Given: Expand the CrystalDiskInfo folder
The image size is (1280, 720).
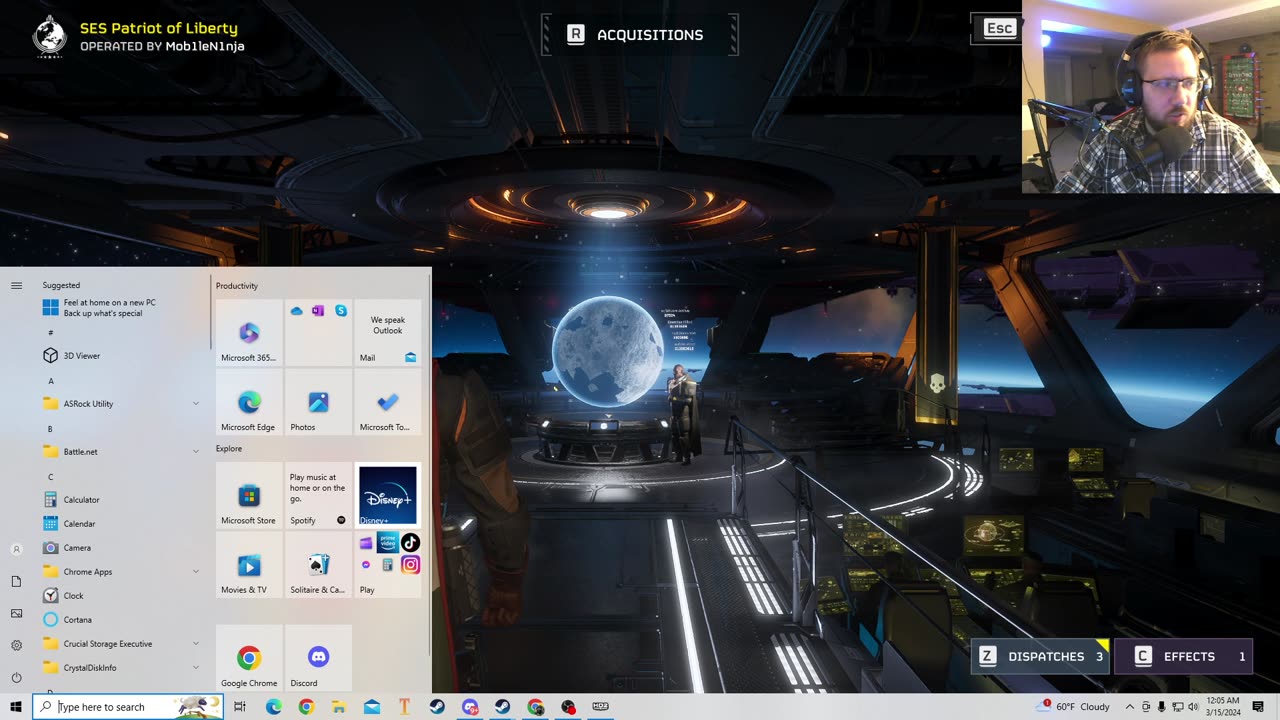Looking at the screenshot, I should click(x=120, y=668).
